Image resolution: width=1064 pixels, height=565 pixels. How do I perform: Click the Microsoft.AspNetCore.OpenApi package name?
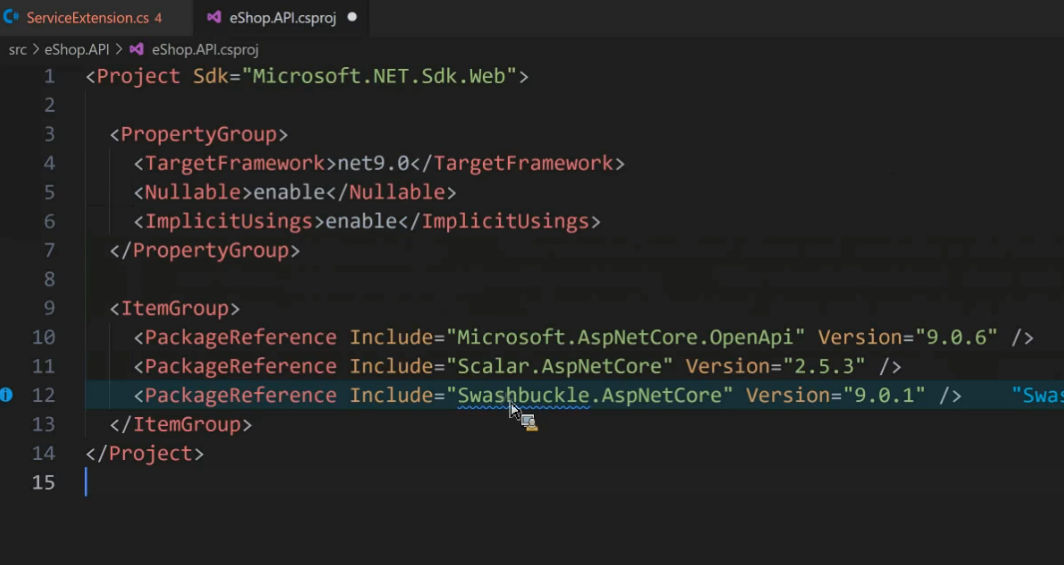pyautogui.click(x=625, y=337)
